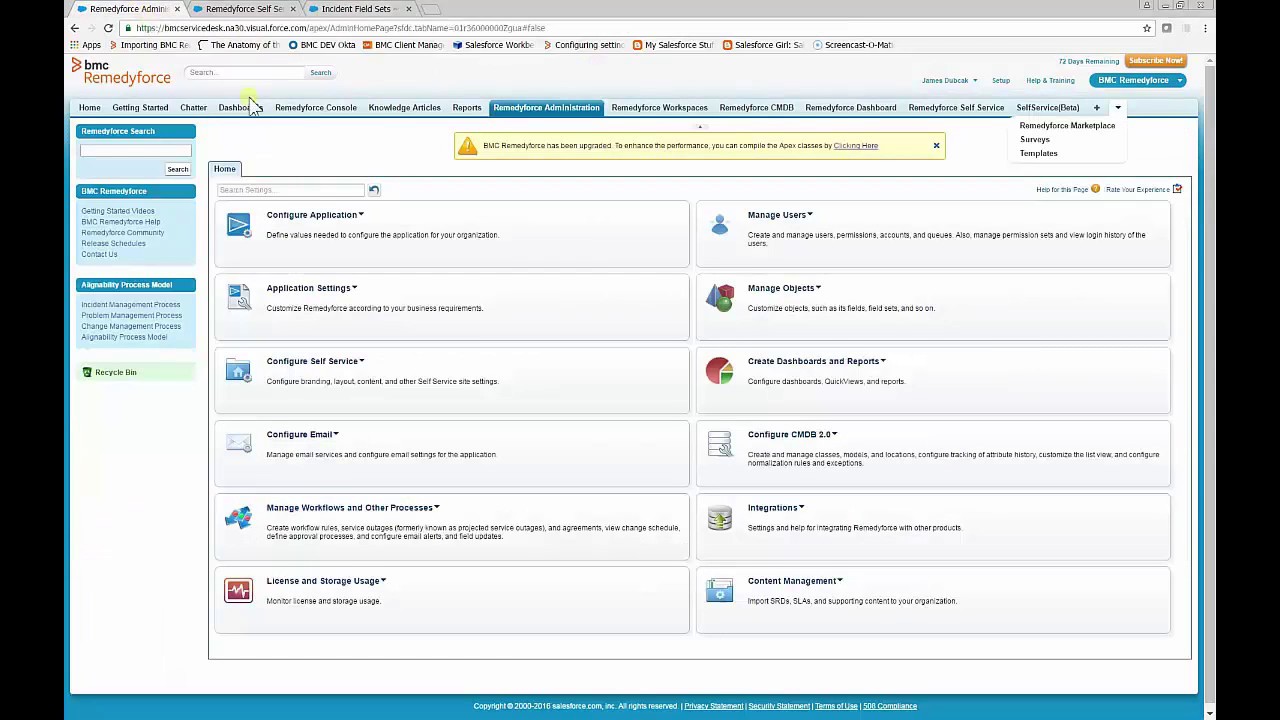Click the Create Dashboards and Reports pie icon
Screen dimensions: 1280x720
tap(719, 371)
